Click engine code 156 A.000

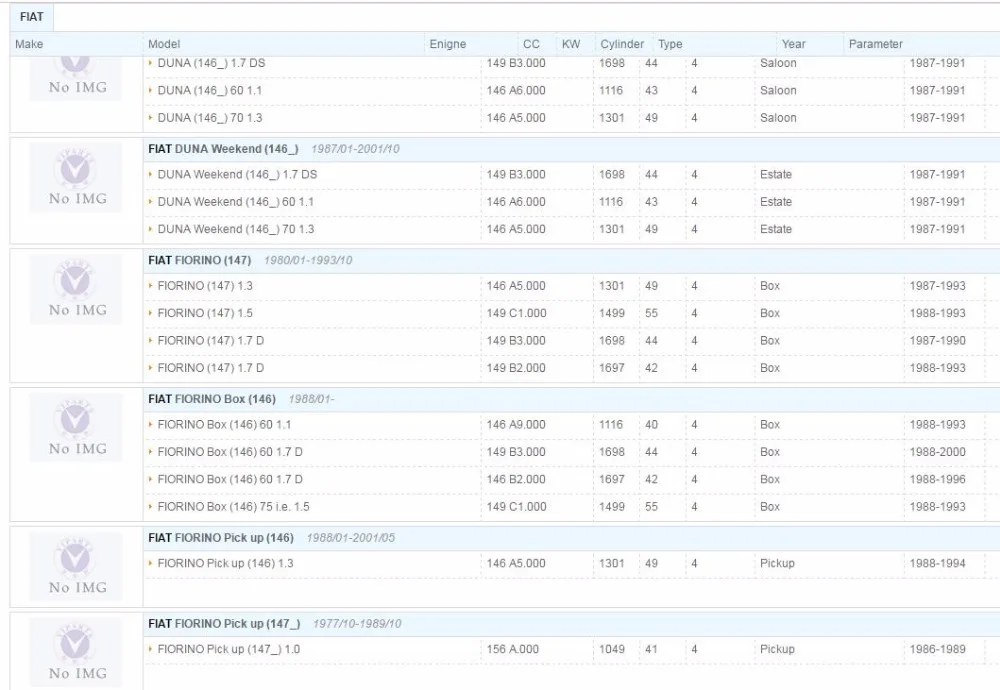[512, 649]
